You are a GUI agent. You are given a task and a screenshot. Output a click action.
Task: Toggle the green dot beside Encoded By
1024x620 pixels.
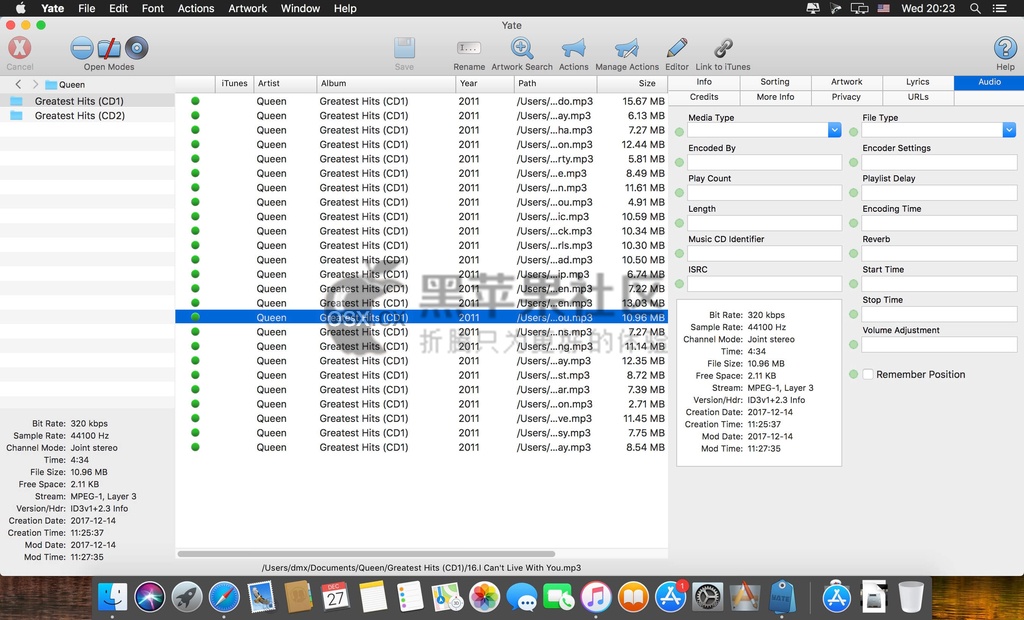click(x=679, y=162)
